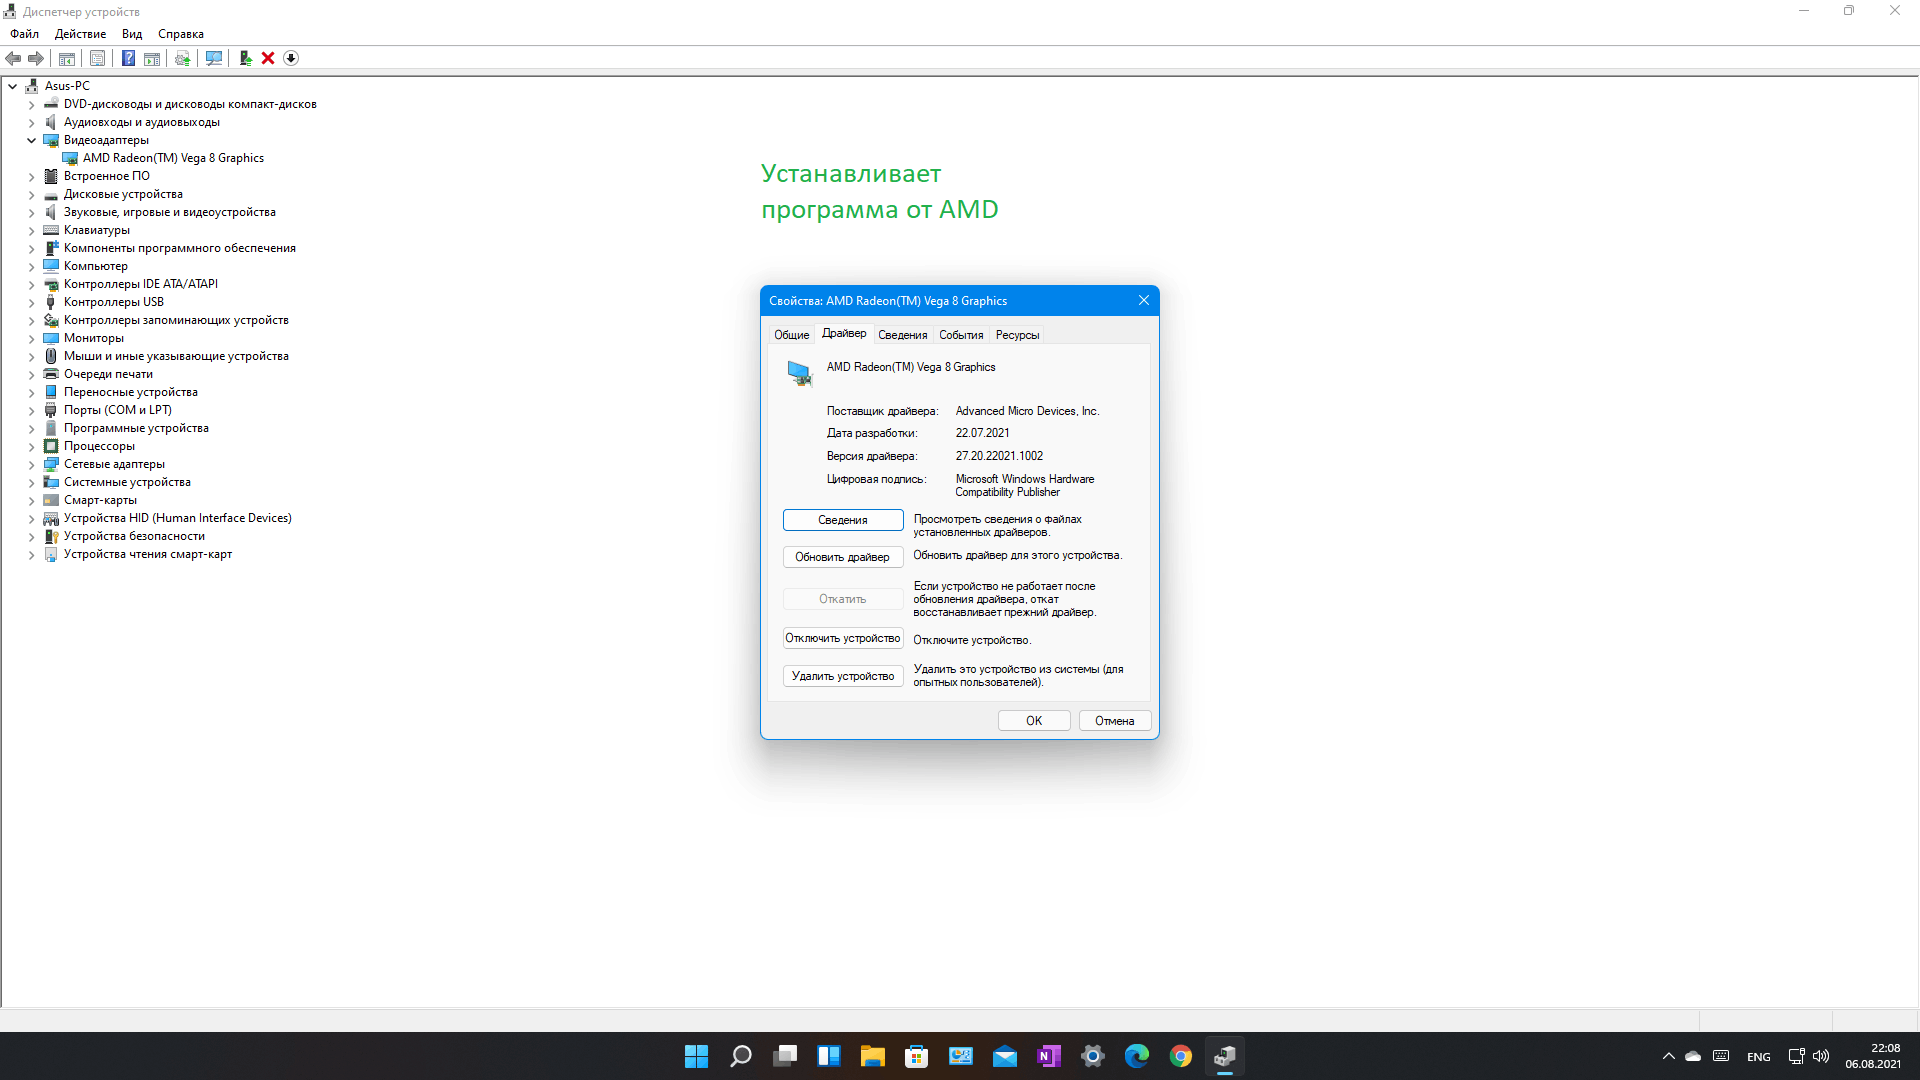Open Microsoft Store from the taskbar

[917, 1056]
